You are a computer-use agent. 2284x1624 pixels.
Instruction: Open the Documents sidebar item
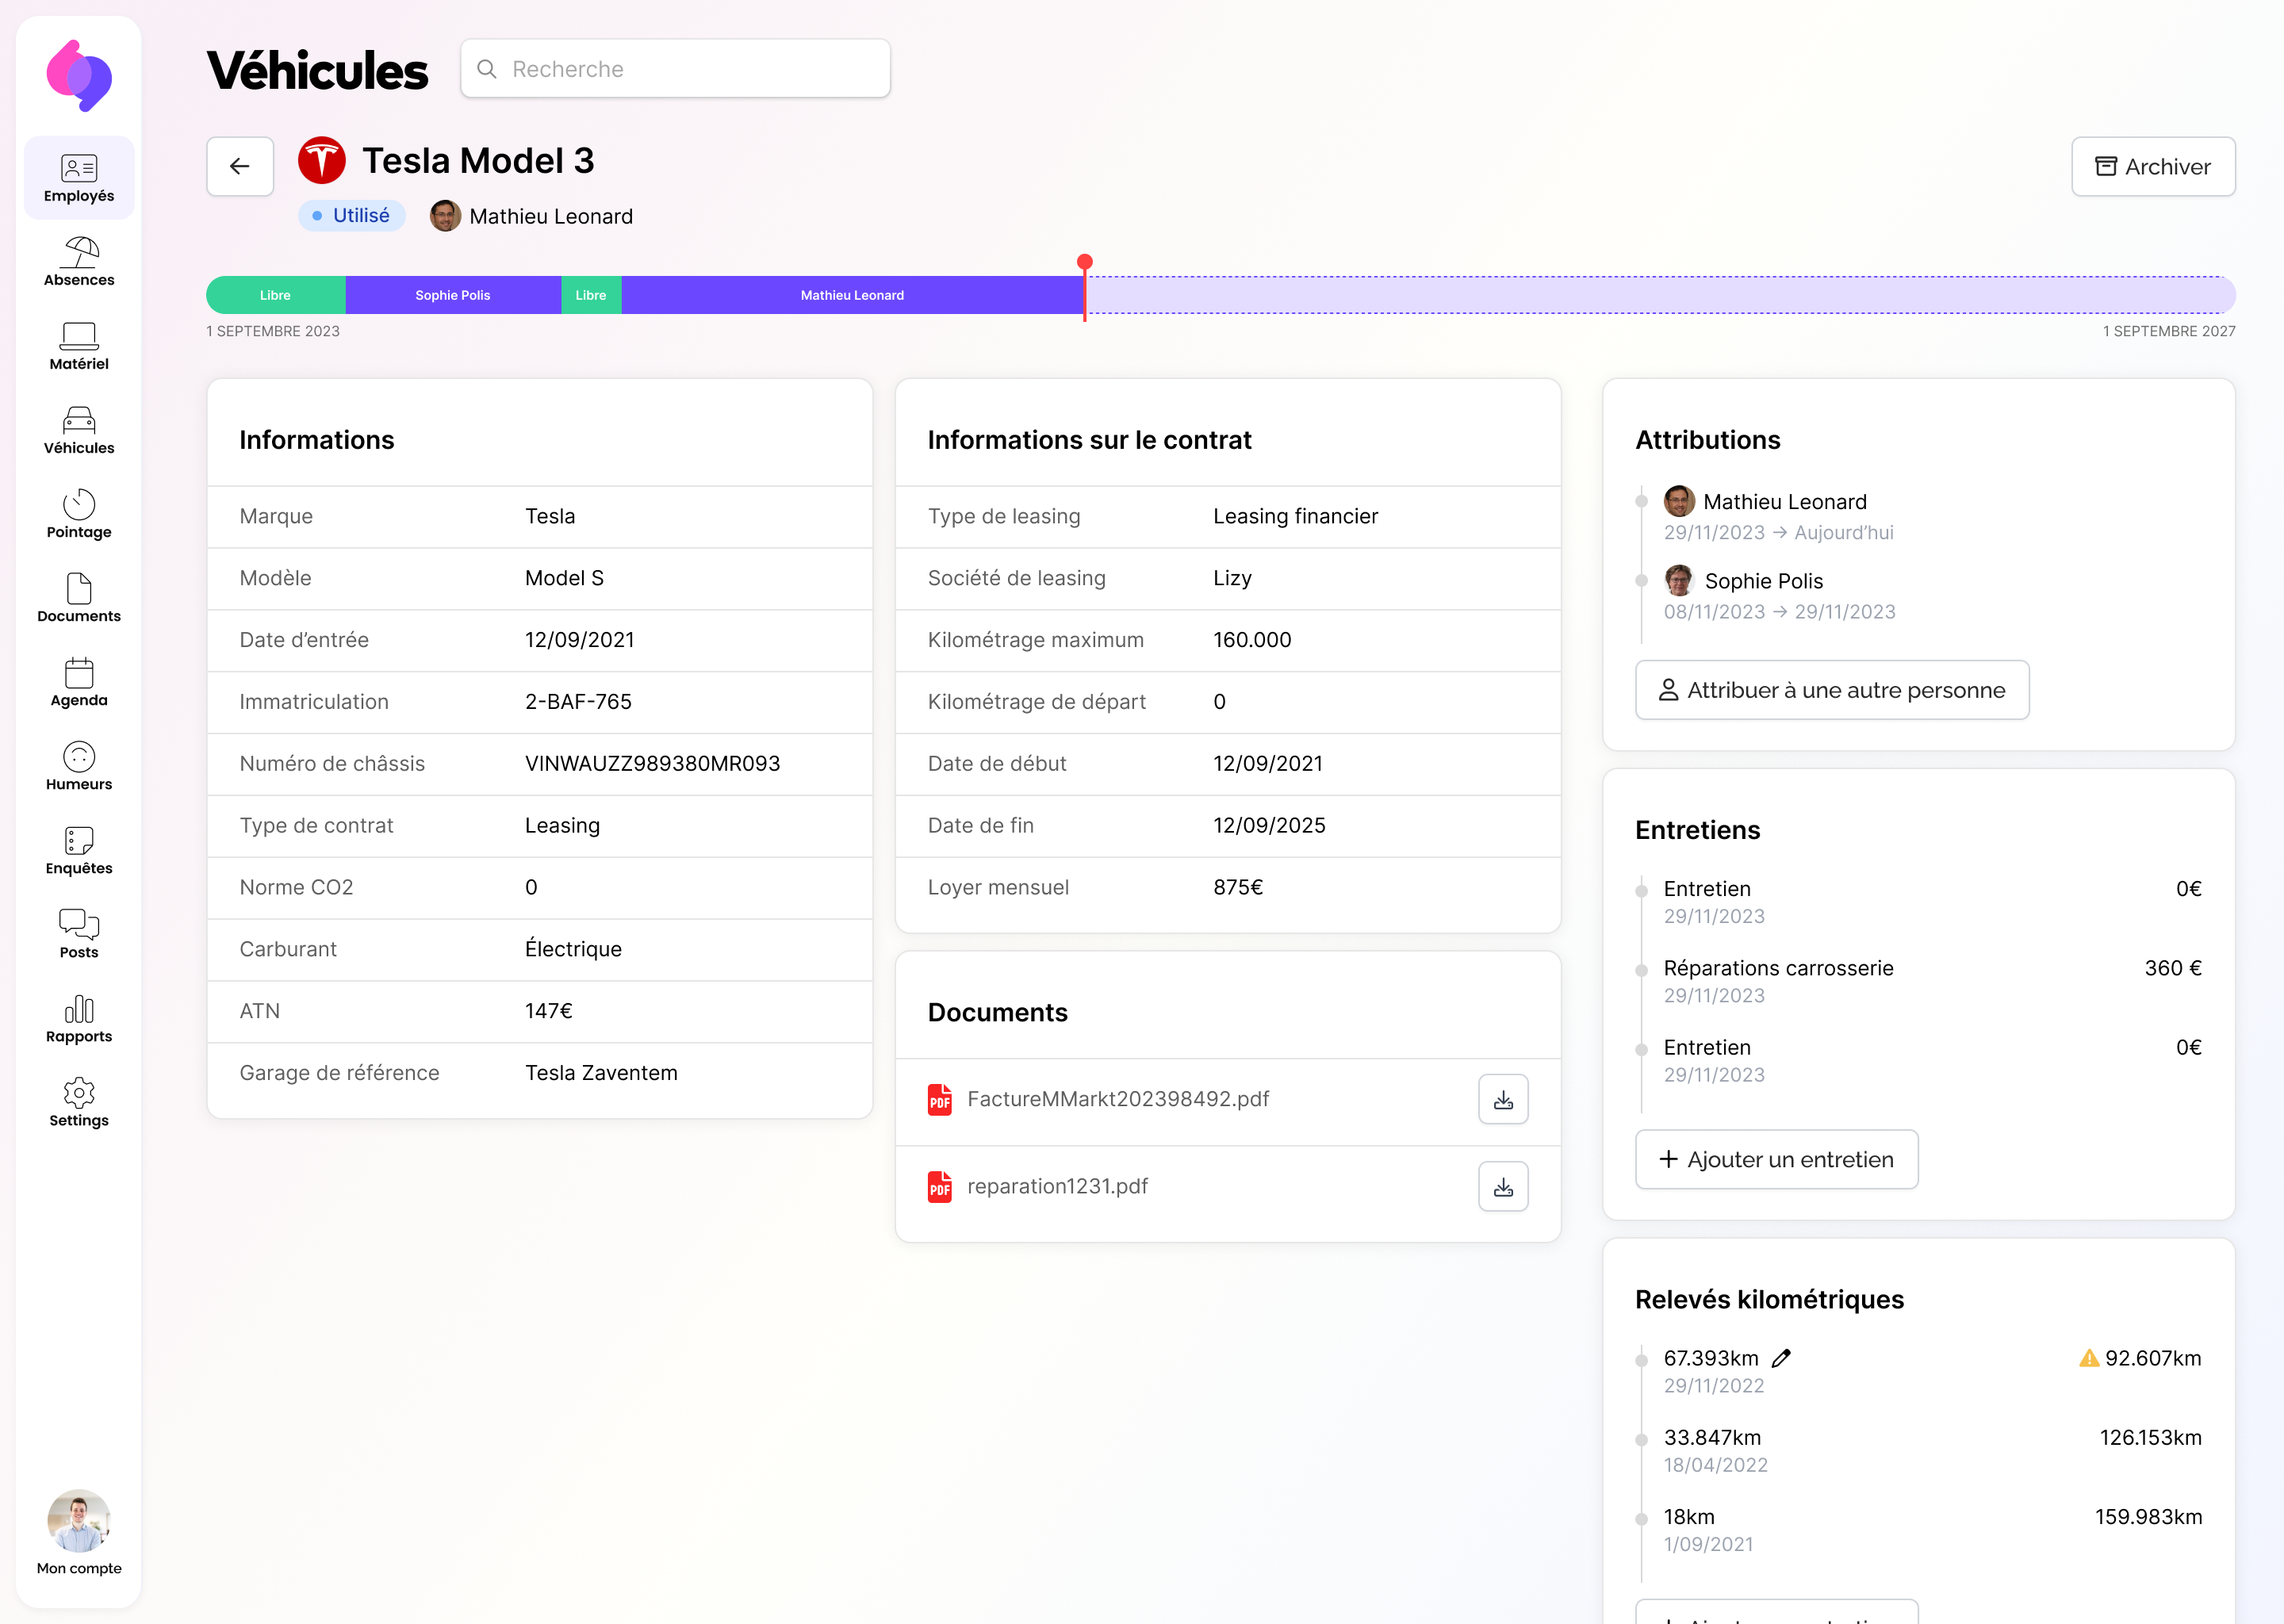tap(79, 598)
